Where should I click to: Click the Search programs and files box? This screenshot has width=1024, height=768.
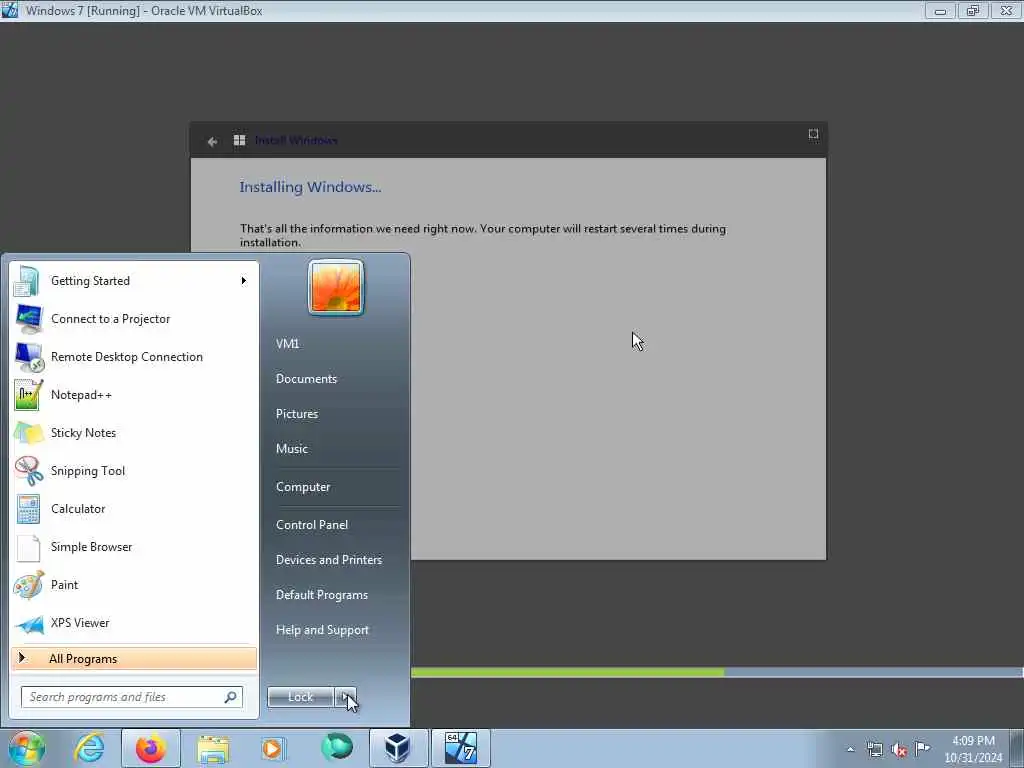(x=132, y=697)
